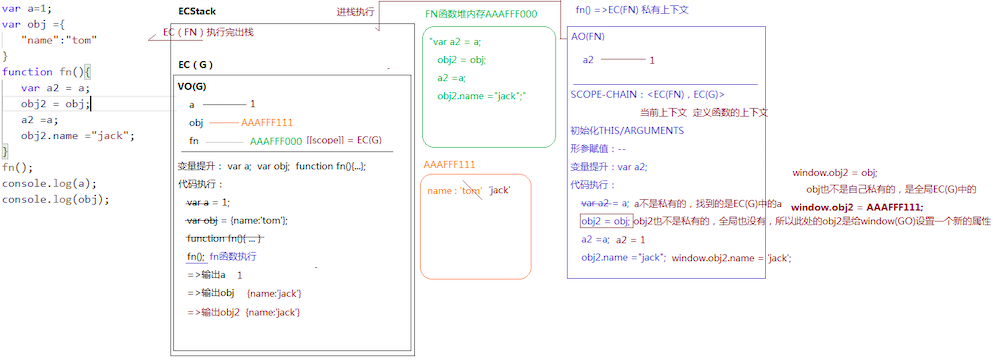Click the blue 'fn函数执行' label
The image size is (996, 363).
pos(233,257)
